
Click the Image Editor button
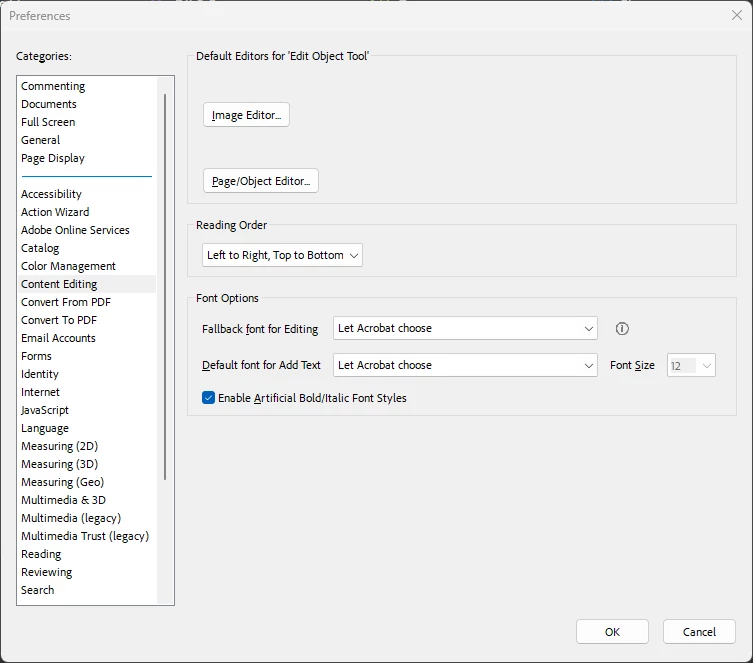click(x=246, y=115)
